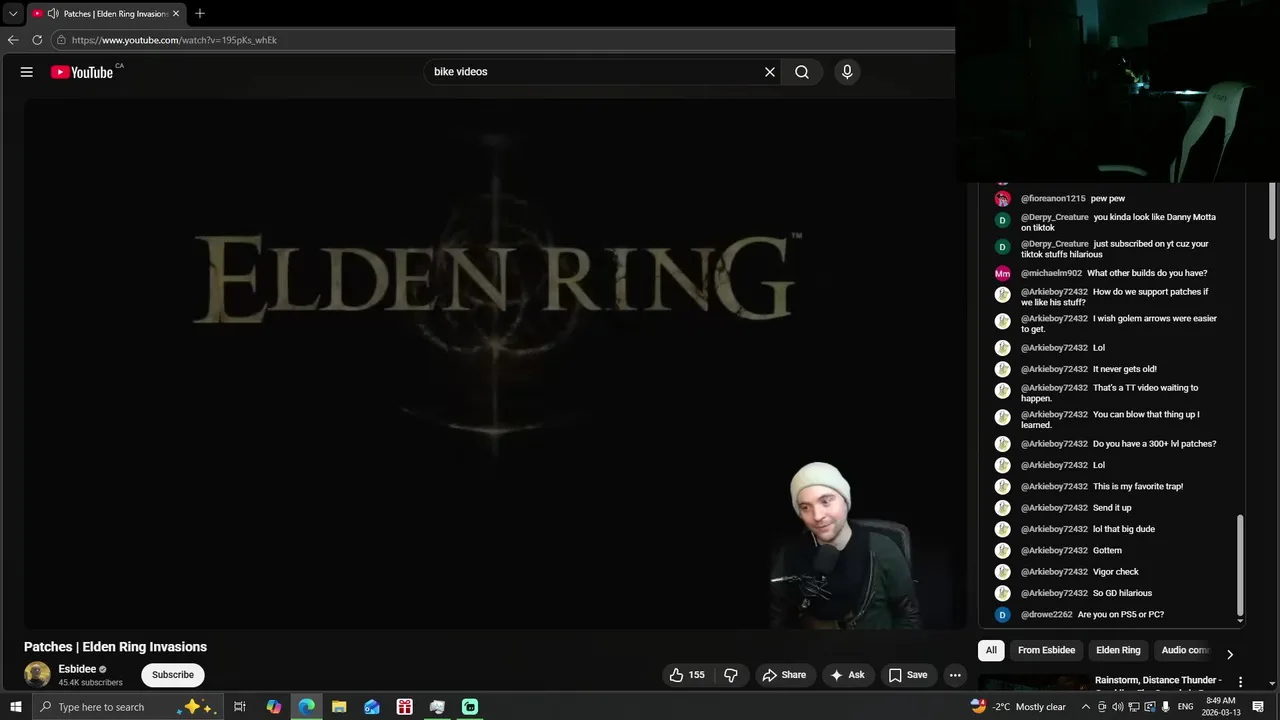Image resolution: width=1280 pixels, height=720 pixels.
Task: Click chat message 'Vigor check'
Action: pos(1116,572)
